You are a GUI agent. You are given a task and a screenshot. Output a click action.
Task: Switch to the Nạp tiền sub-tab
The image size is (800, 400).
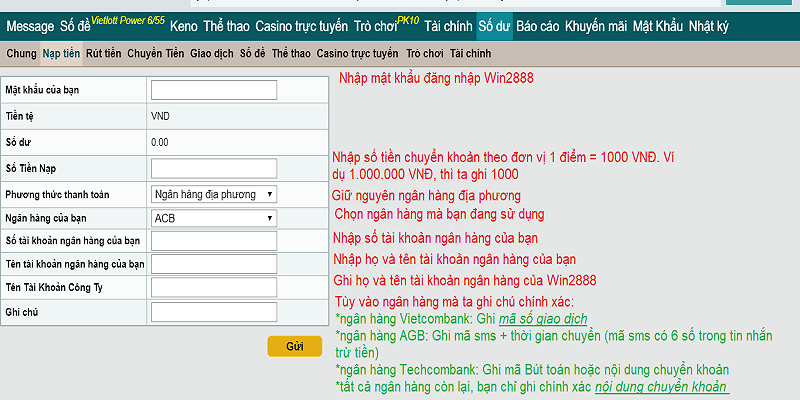tap(61, 54)
